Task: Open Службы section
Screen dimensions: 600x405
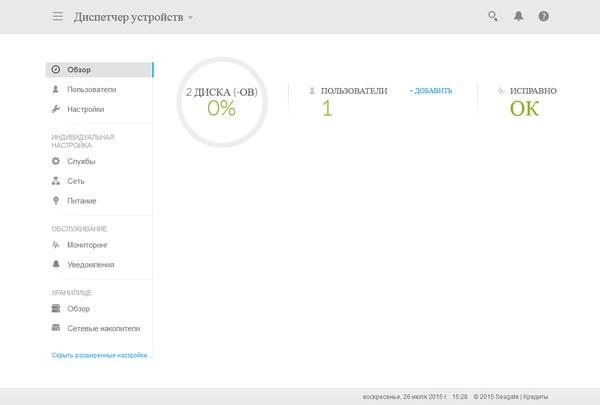Action: click(x=81, y=161)
